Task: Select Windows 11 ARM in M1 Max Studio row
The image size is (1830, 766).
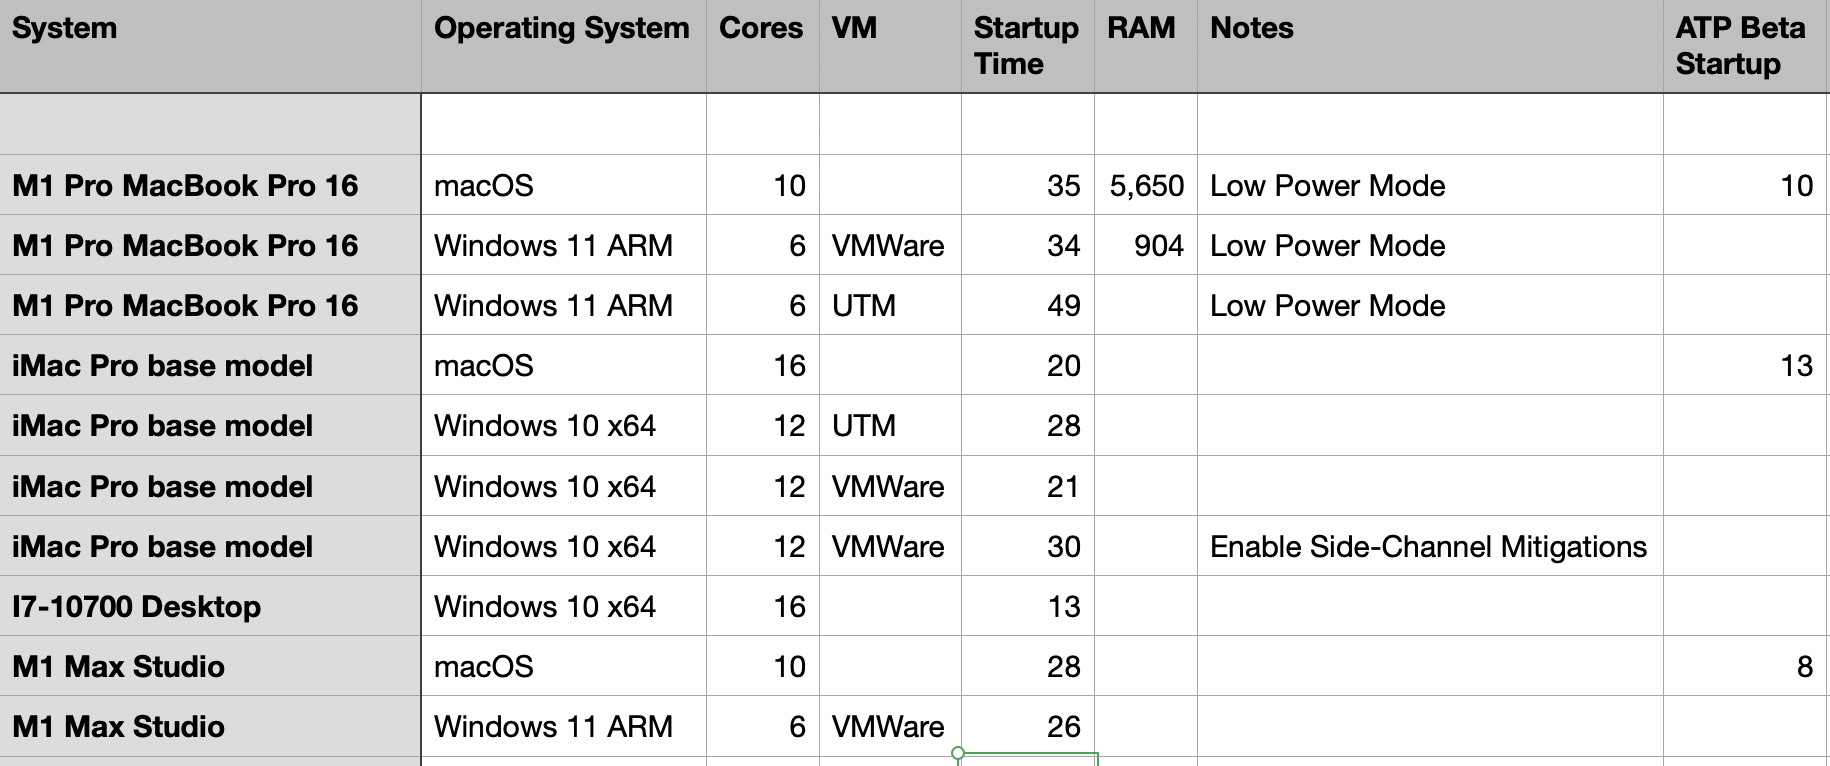Action: click(x=564, y=726)
